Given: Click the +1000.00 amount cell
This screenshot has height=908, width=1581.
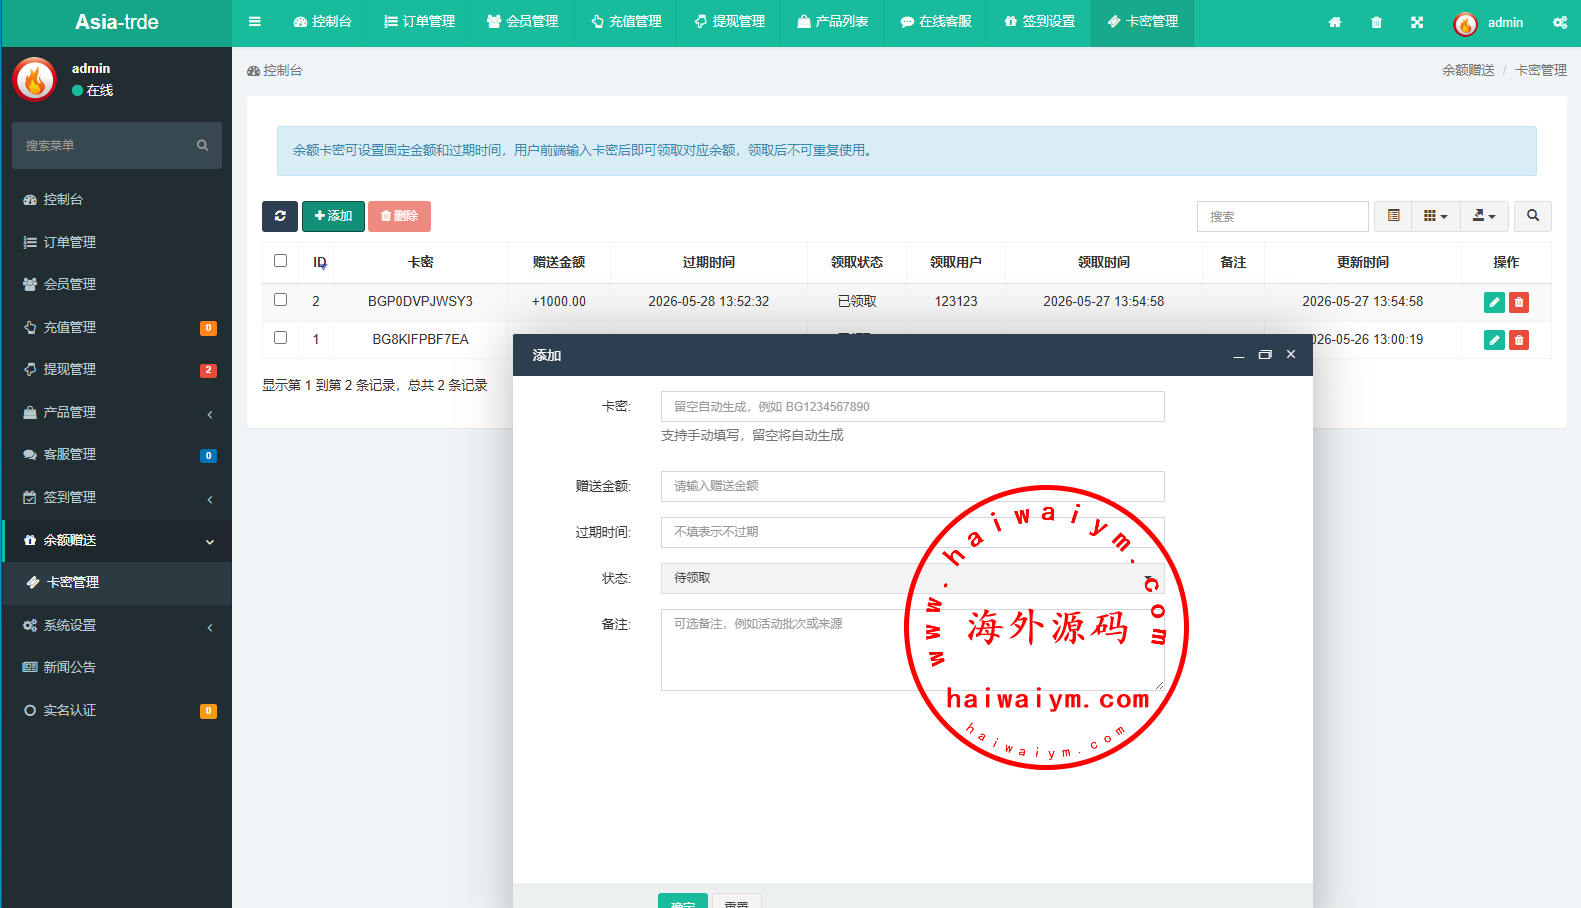Looking at the screenshot, I should coord(559,301).
